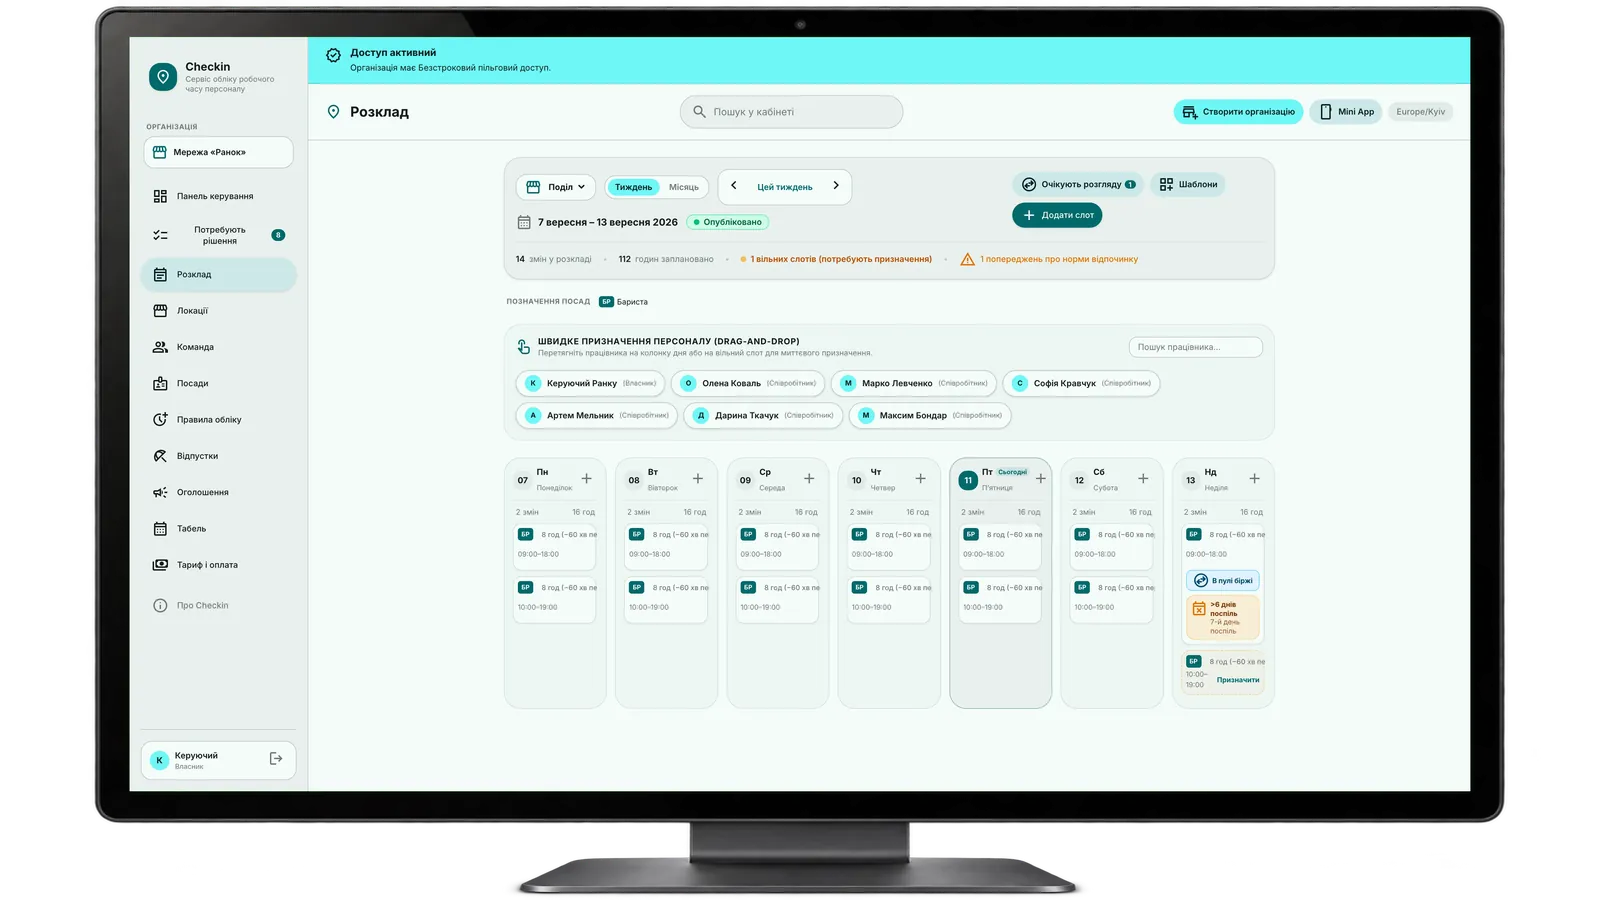
Task: Click the Checkin logo icon
Action: (163, 77)
